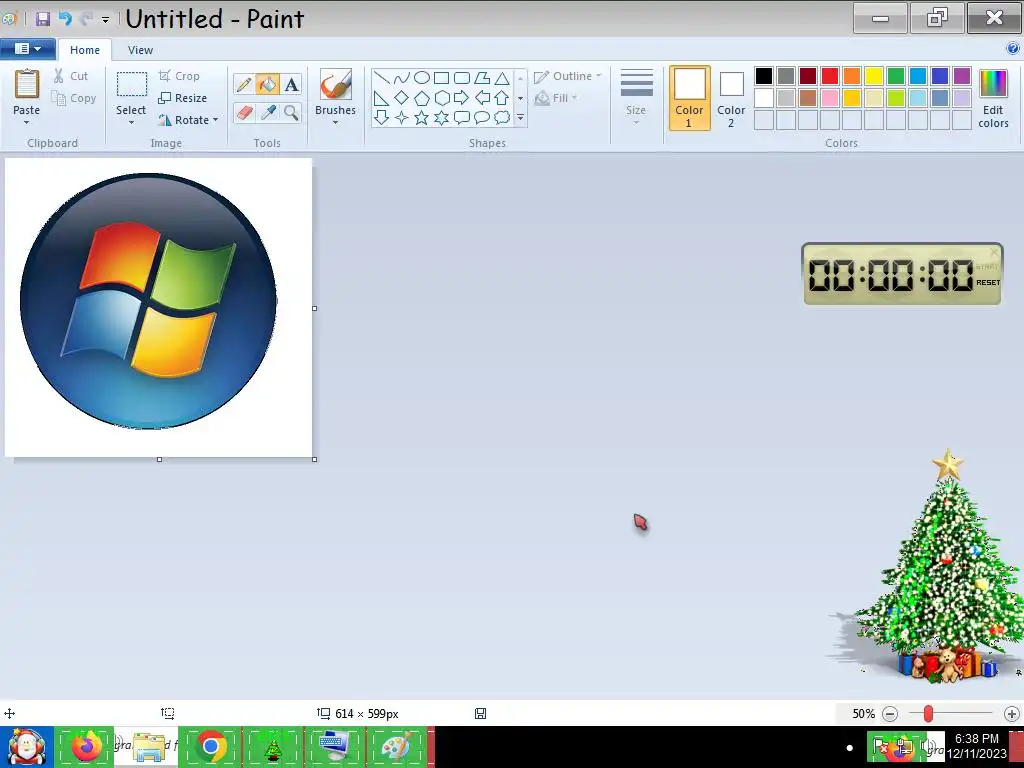The height and width of the screenshot is (768, 1024).
Task: Pick the purple color swatch
Action: coord(962,76)
